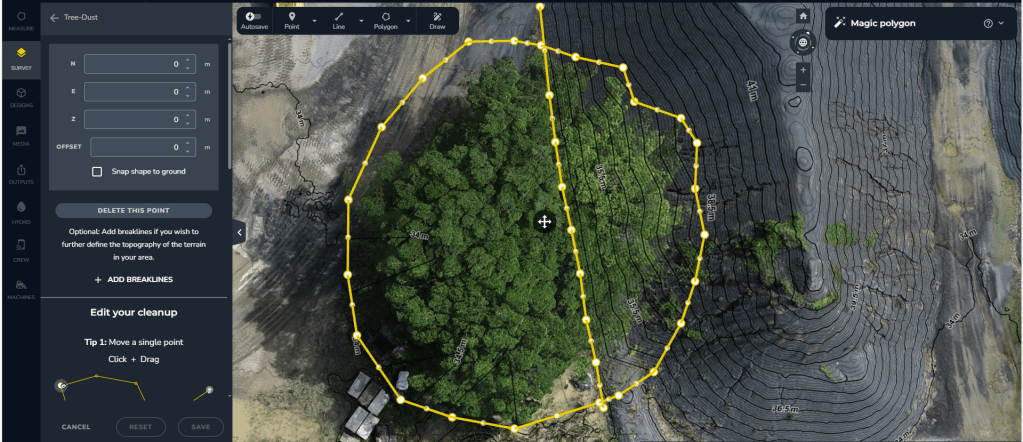
Task: Click the move cursor handle on trees
Action: [544, 222]
